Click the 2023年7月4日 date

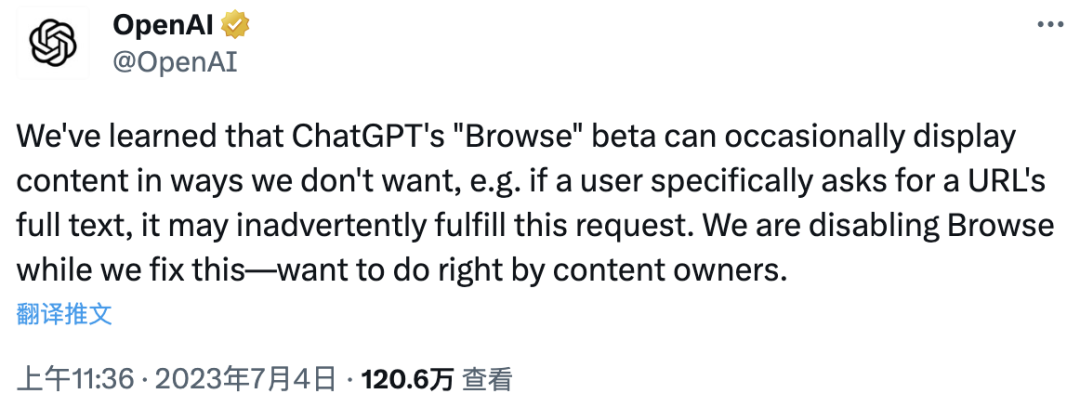tap(245, 380)
